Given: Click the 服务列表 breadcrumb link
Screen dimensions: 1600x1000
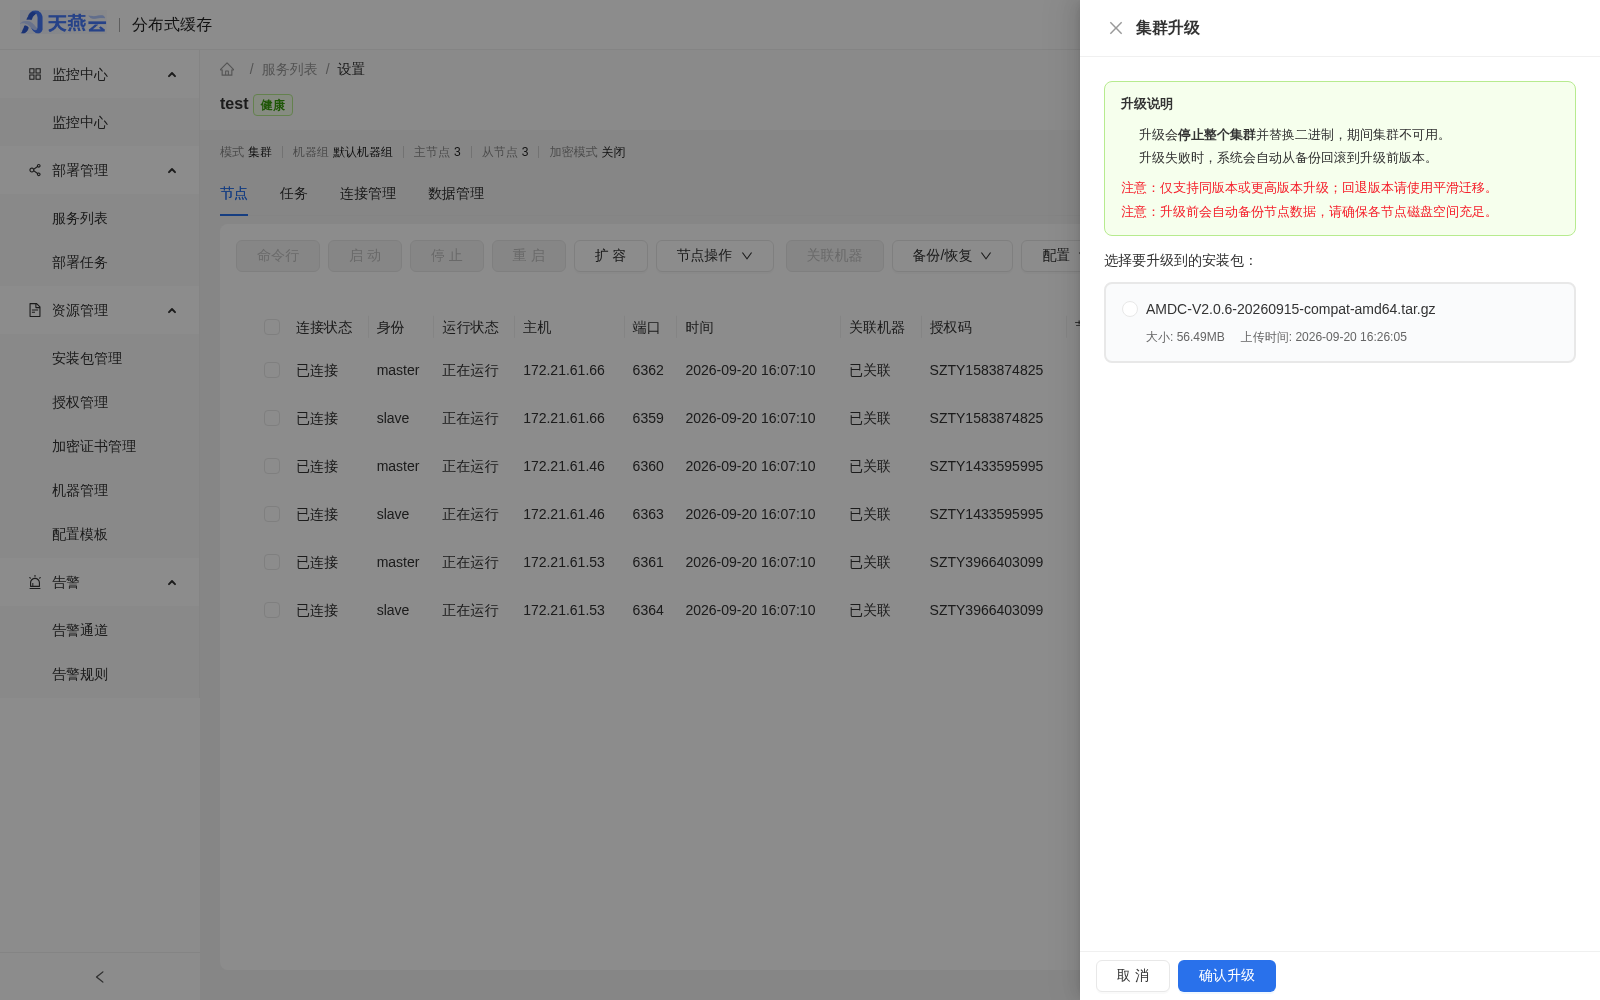Looking at the screenshot, I should click(289, 69).
